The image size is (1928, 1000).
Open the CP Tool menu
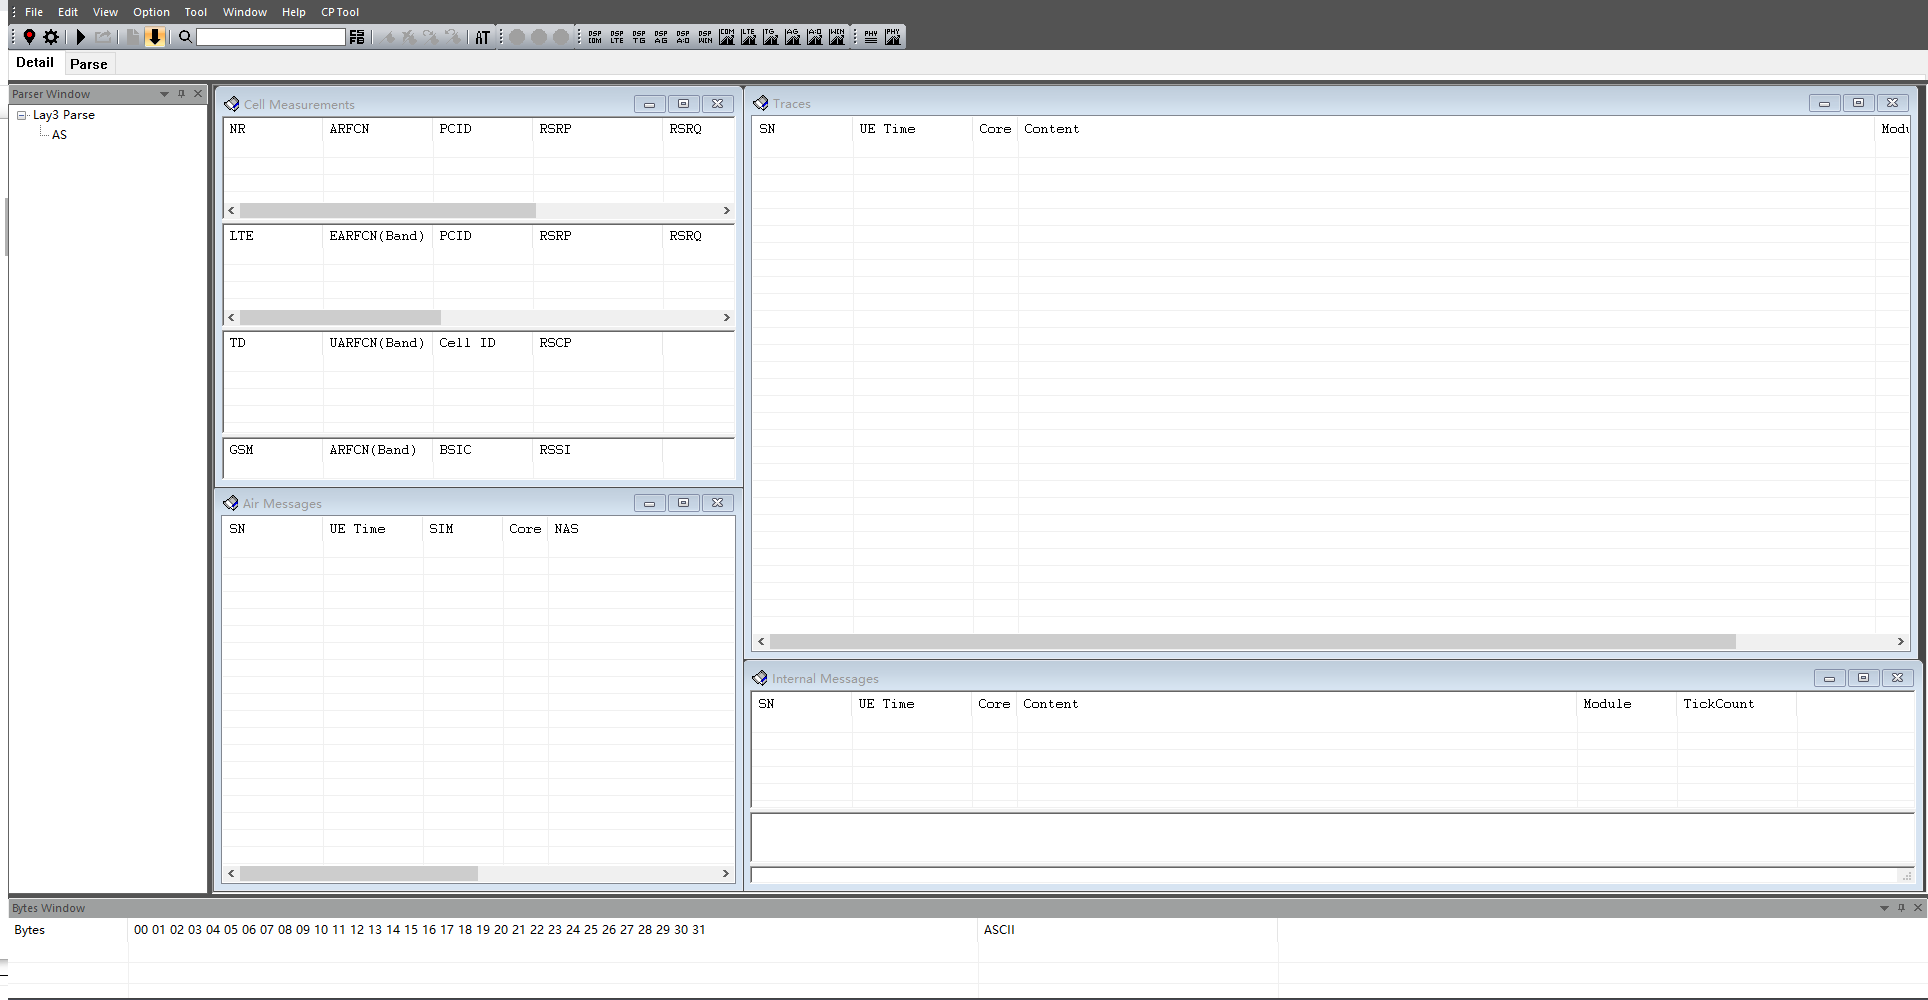pos(339,12)
